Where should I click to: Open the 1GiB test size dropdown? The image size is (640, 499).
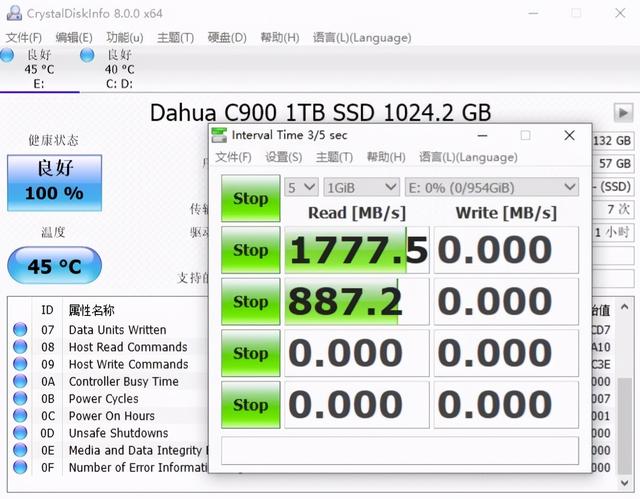tap(361, 187)
